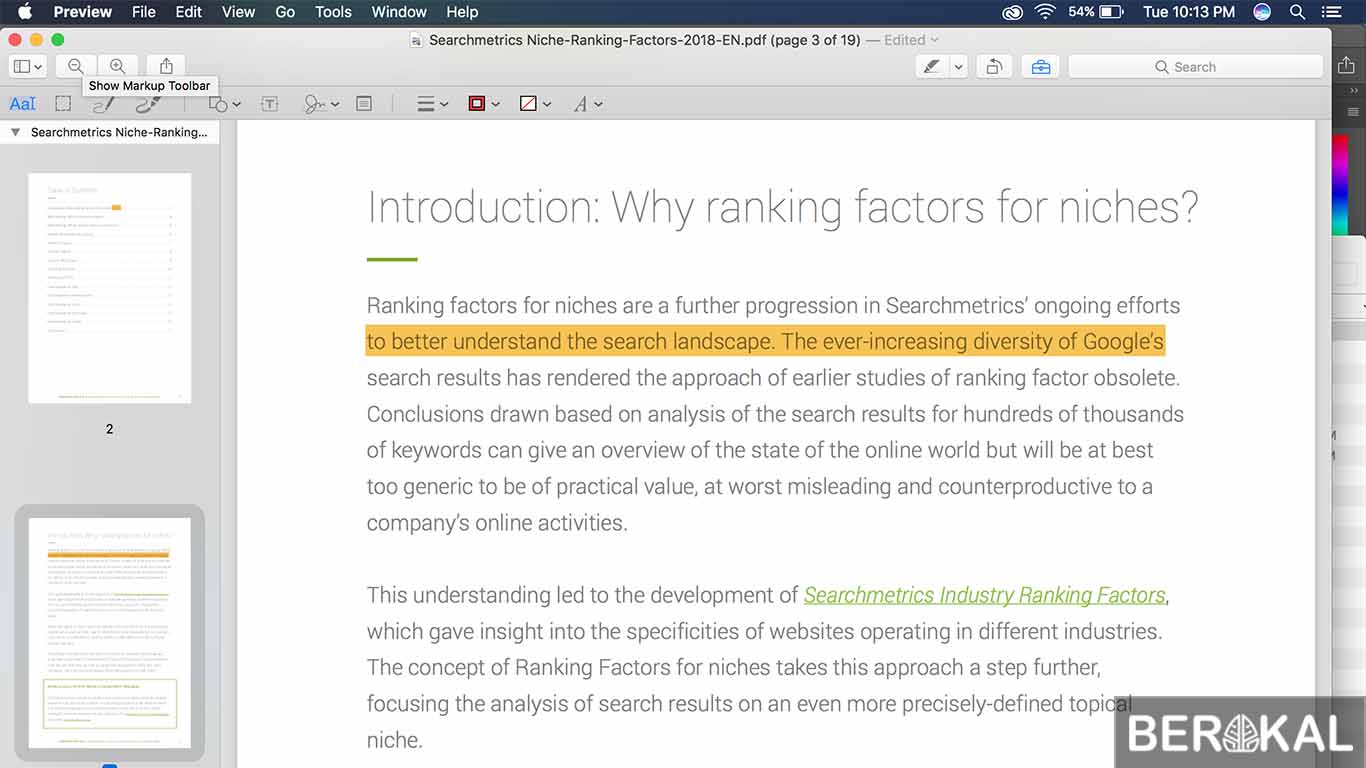
Task: Activate the Sketch markup tool
Action: click(103, 104)
